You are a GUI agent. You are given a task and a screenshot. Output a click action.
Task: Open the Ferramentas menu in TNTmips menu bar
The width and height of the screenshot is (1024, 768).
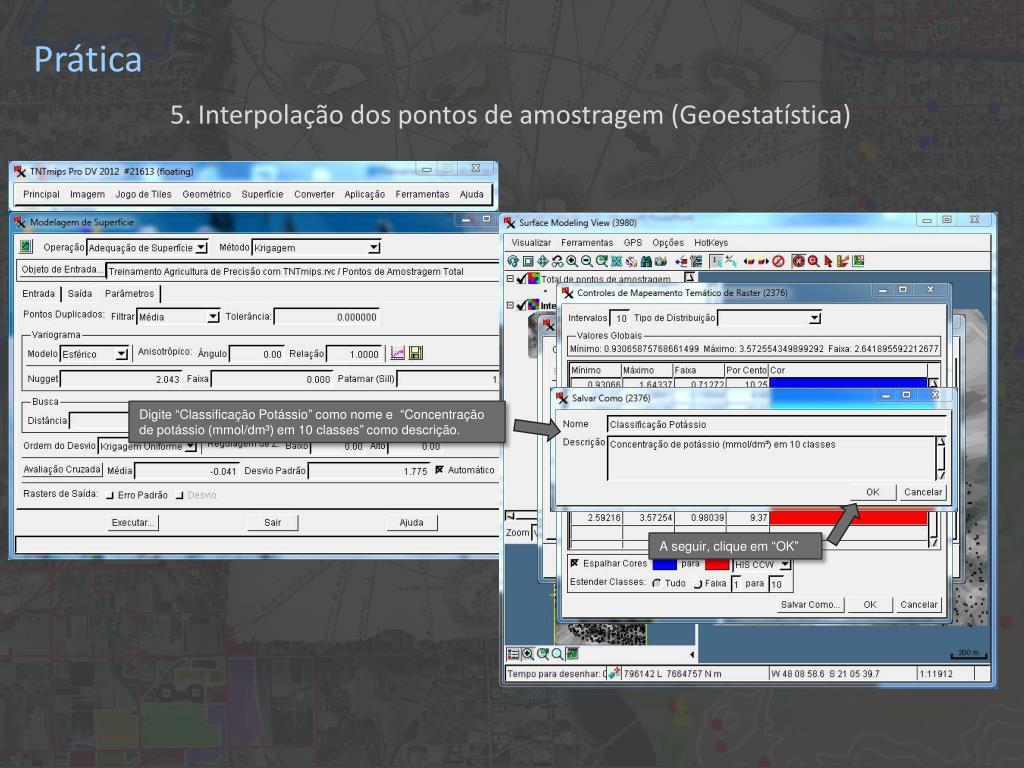tap(422, 194)
